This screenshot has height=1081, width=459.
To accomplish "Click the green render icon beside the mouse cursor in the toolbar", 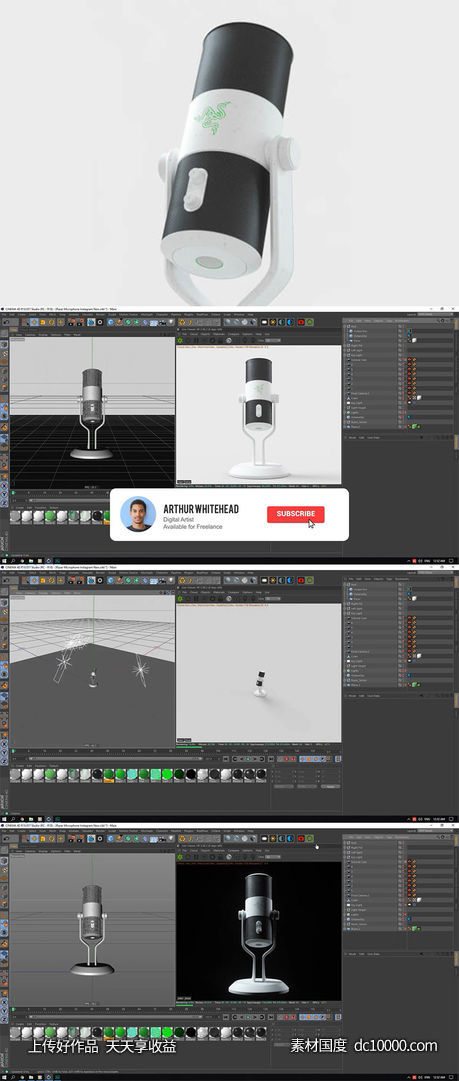I will [309, 838].
